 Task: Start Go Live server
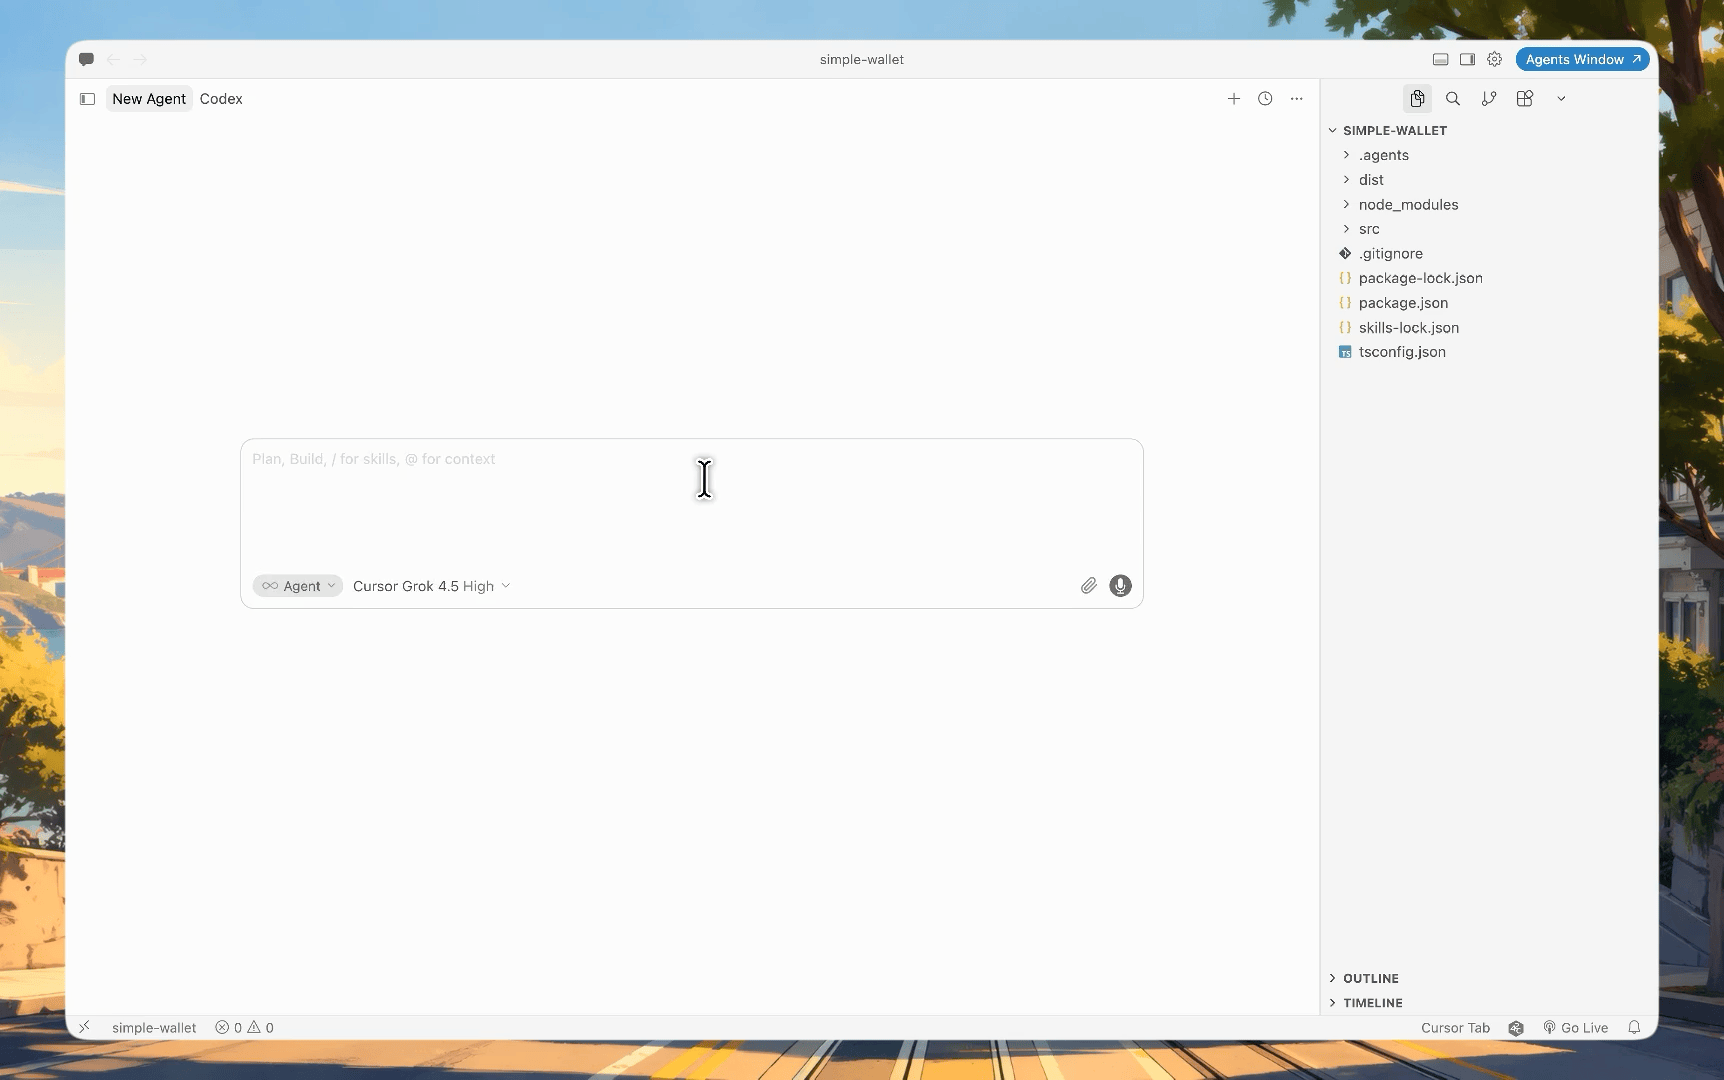tap(1576, 1028)
